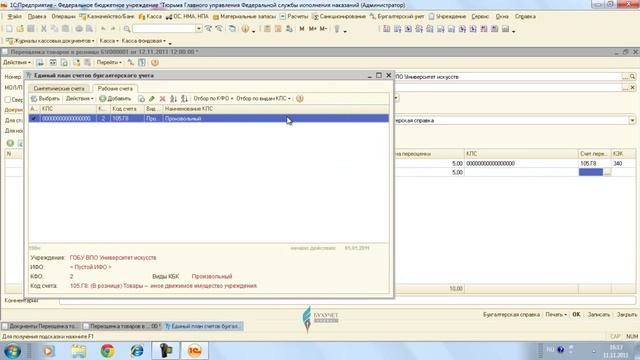Screen dimensions: 640x360
Task: Click the cut scissors icon in main toolbar
Action: coord(44,29)
